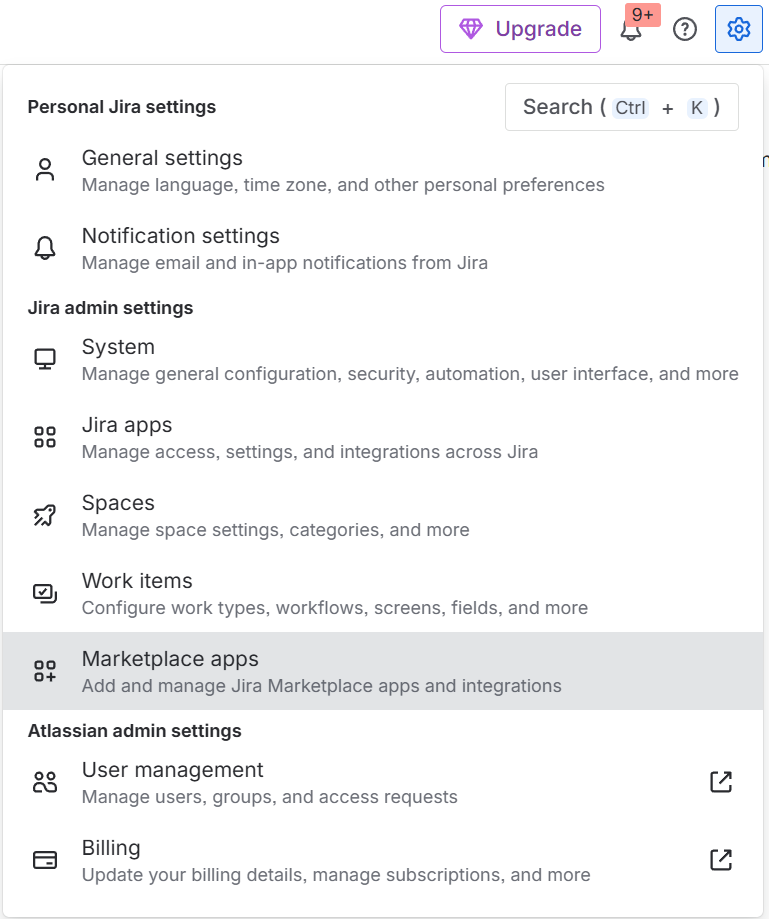Click the person icon beside General settings
The height and width of the screenshot is (919, 769).
pyautogui.click(x=45, y=170)
